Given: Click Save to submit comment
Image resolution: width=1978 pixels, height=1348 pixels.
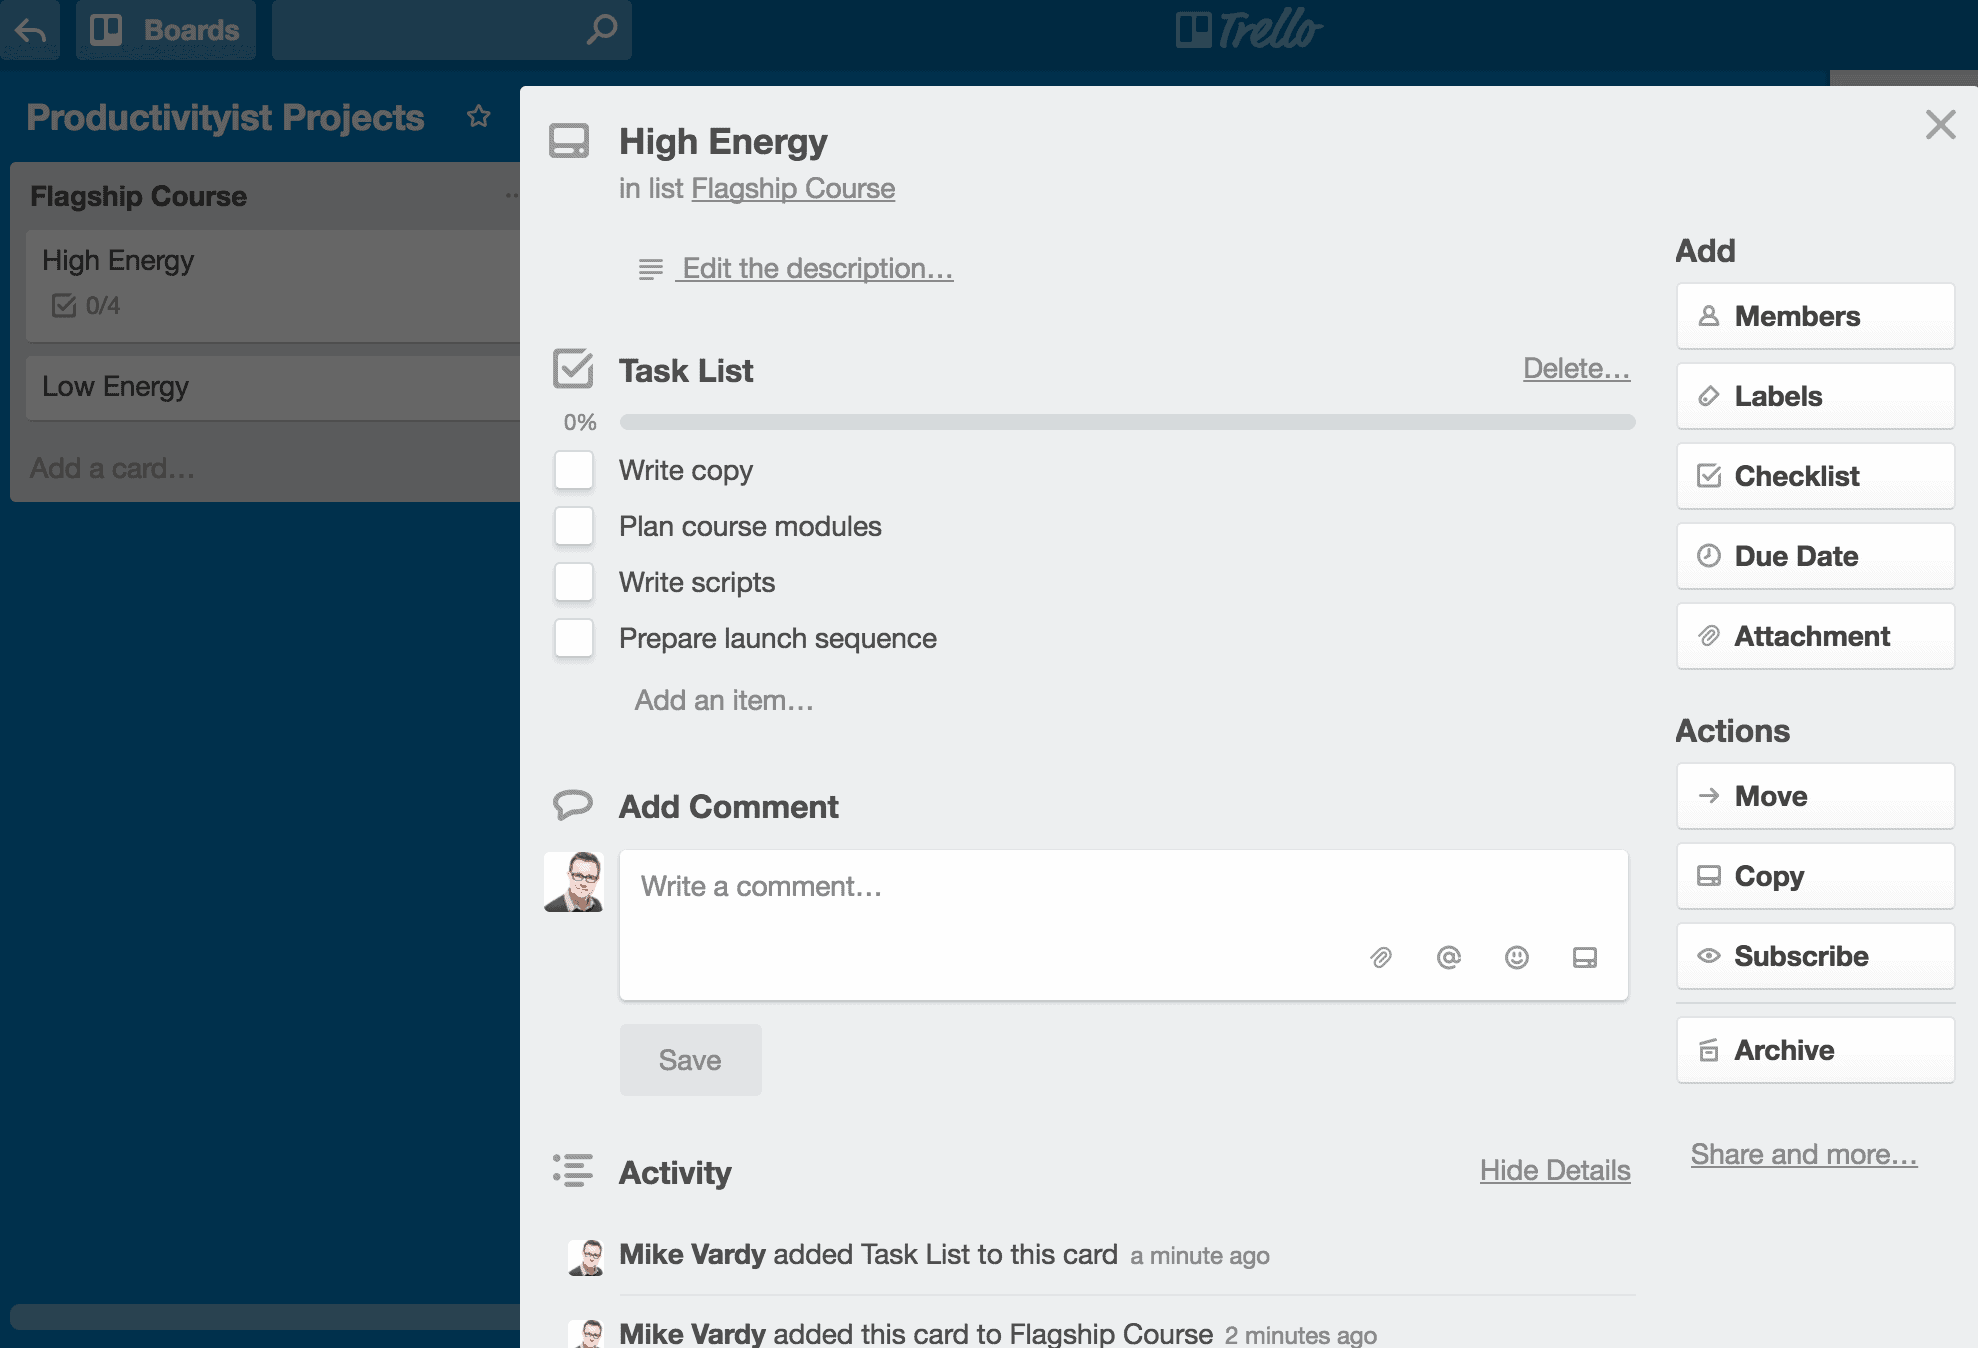Looking at the screenshot, I should pyautogui.click(x=688, y=1059).
